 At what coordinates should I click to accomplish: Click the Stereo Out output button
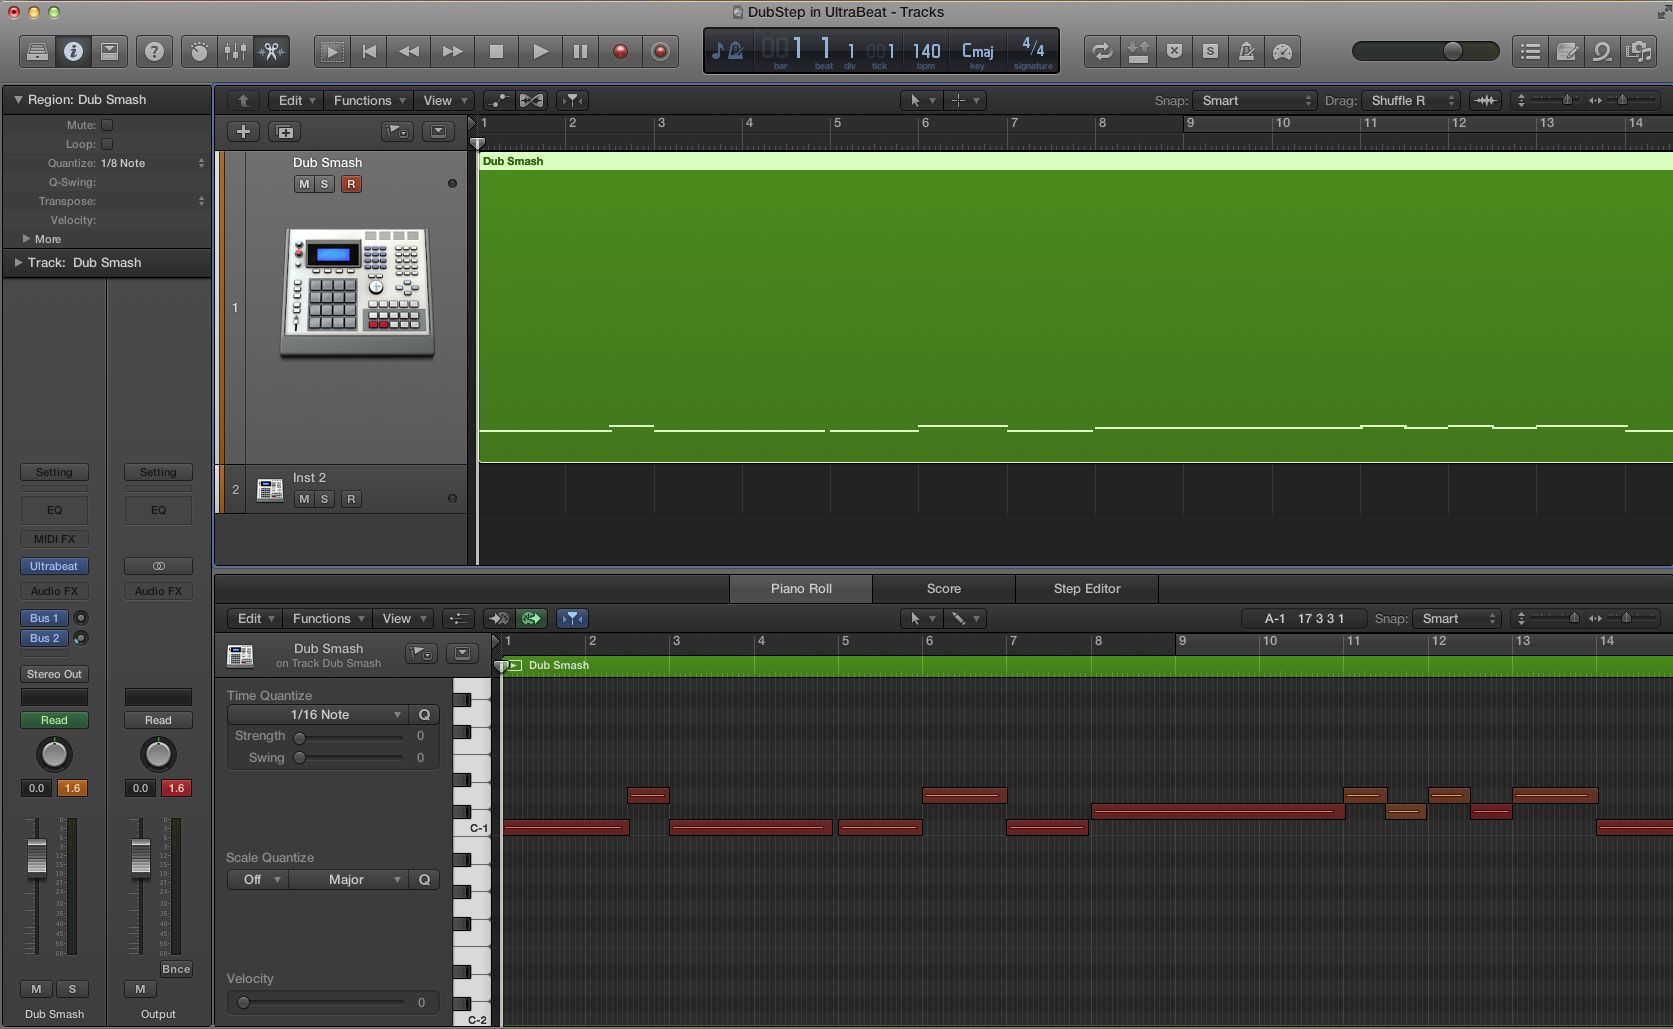point(54,674)
